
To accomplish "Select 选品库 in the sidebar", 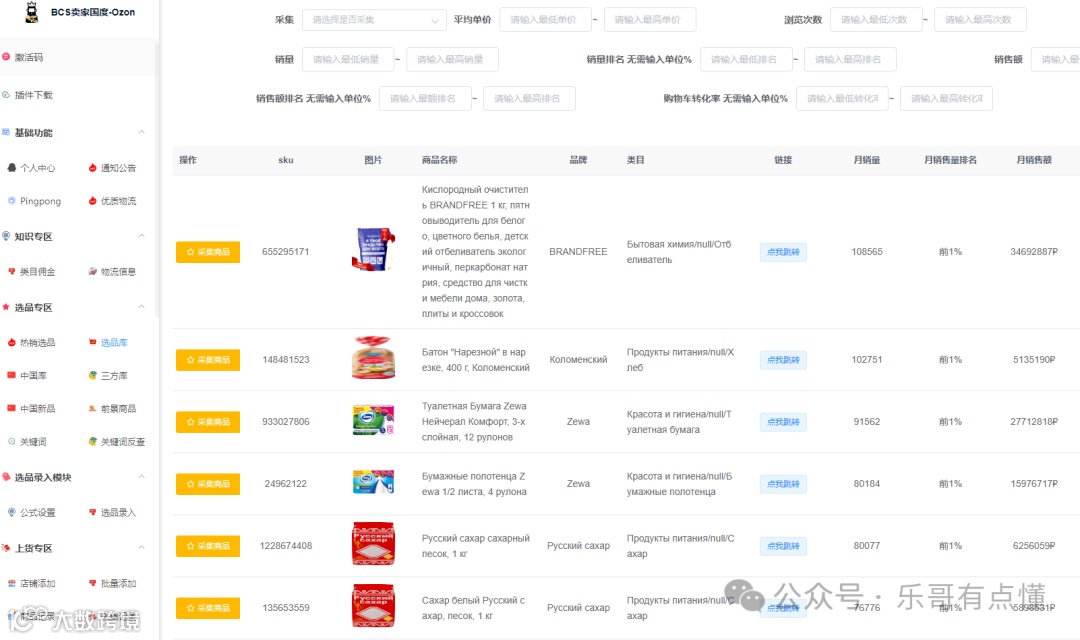I will pos(114,342).
